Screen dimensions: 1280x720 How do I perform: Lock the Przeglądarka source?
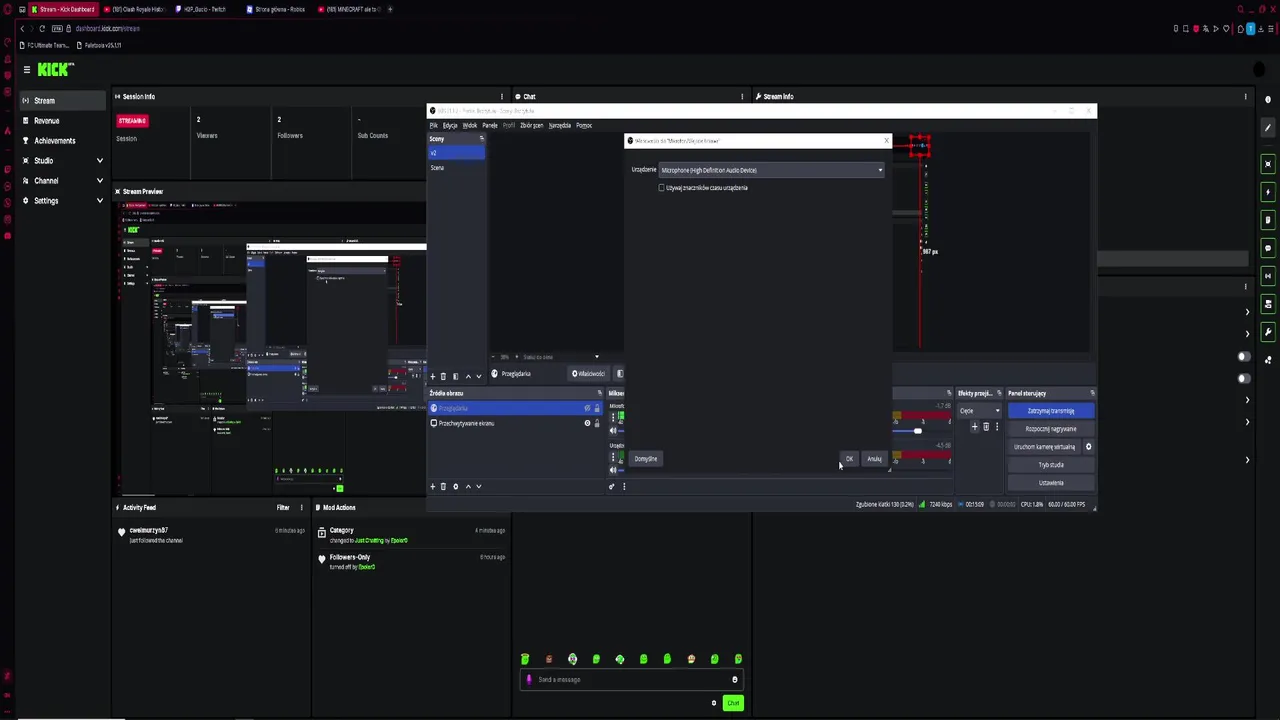pos(597,409)
